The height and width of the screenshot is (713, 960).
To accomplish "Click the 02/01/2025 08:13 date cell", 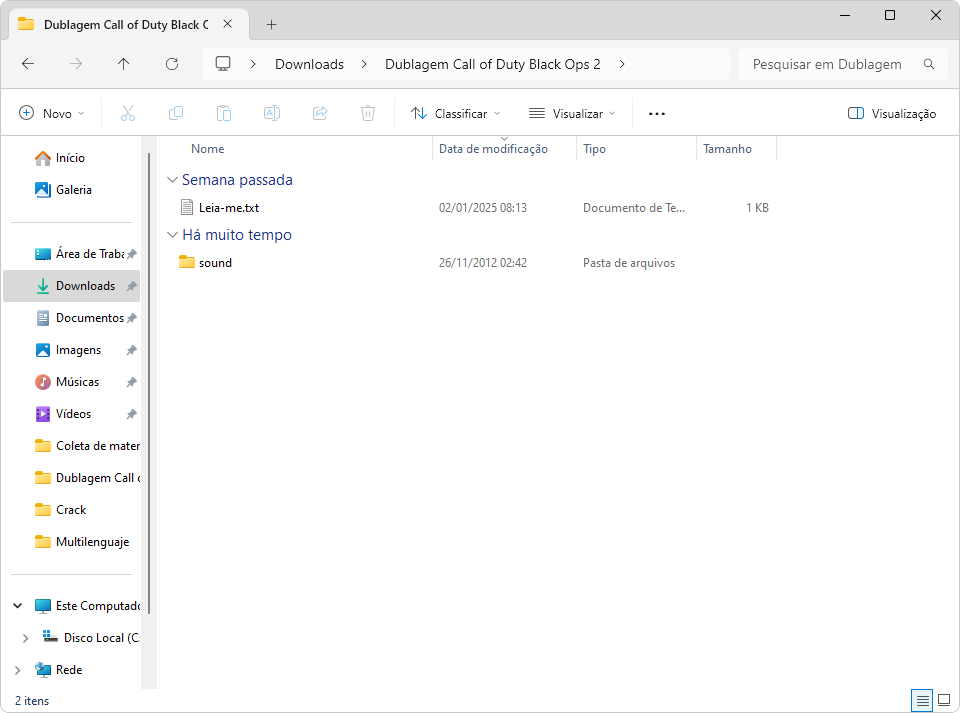I will (x=482, y=208).
